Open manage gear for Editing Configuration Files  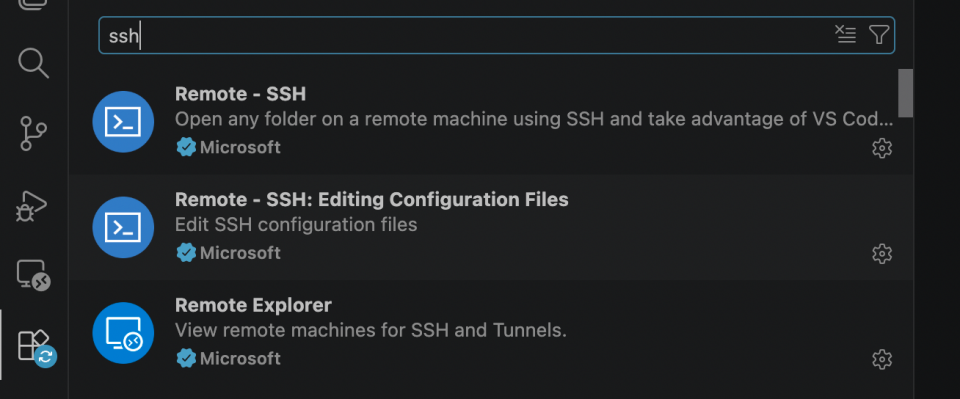click(882, 253)
